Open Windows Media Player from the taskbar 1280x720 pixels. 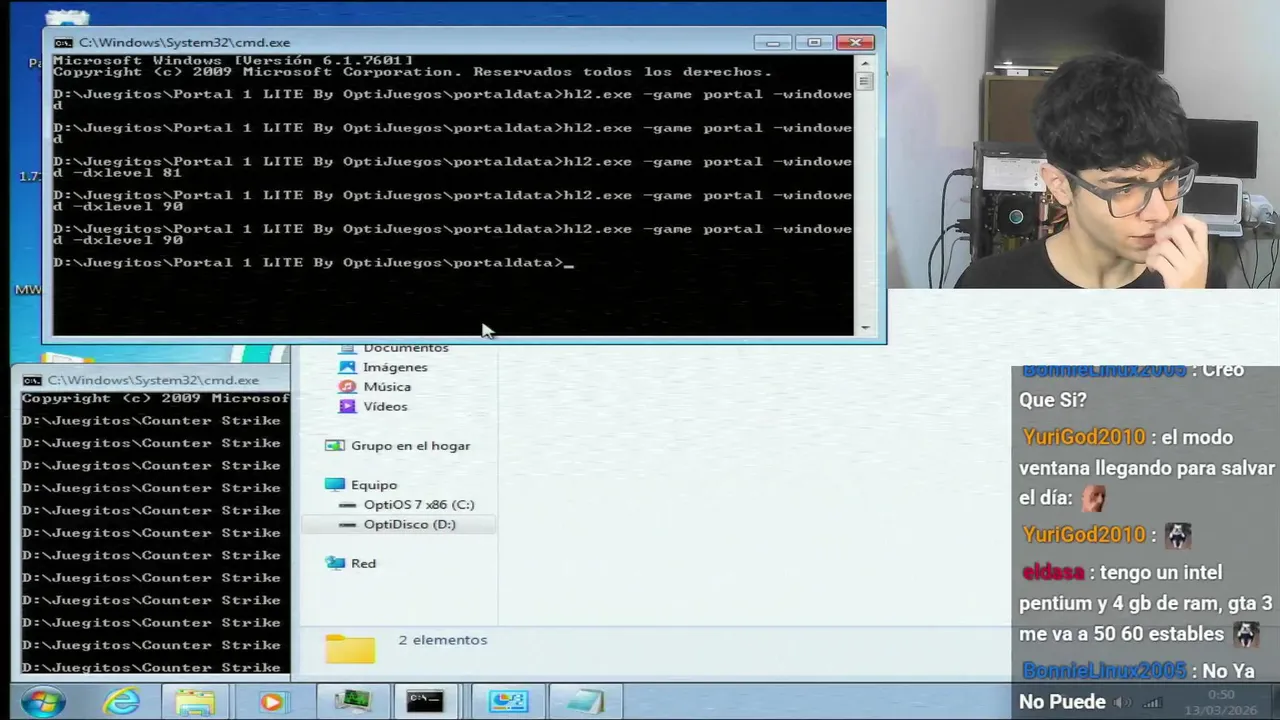click(x=271, y=702)
